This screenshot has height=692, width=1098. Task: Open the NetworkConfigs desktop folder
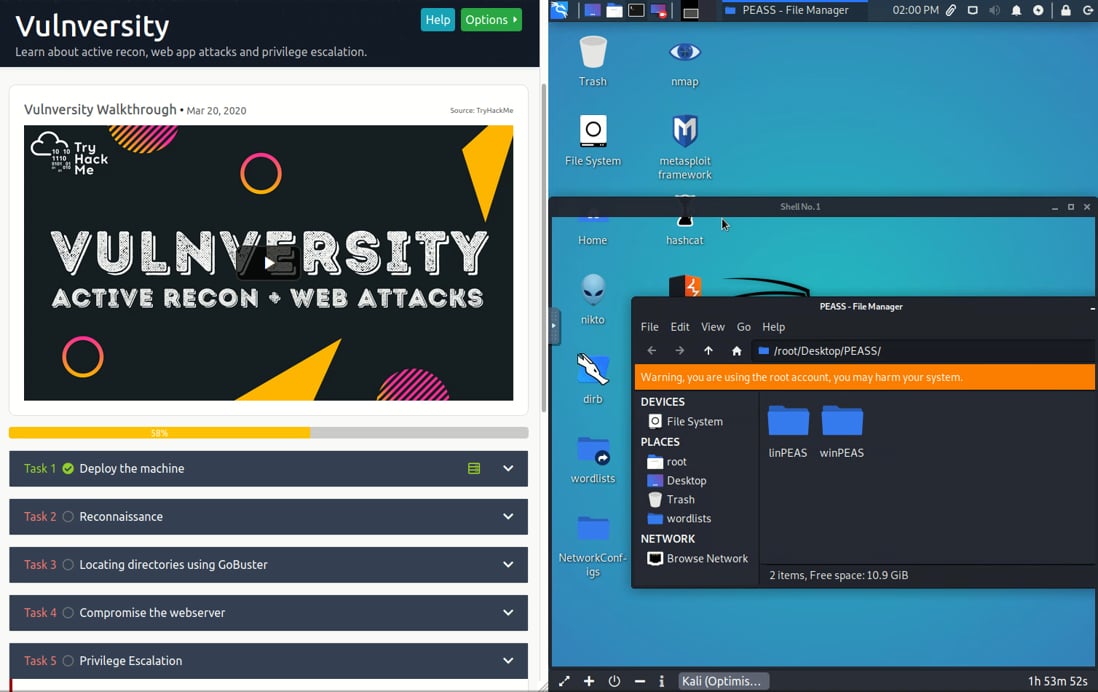tap(592, 546)
